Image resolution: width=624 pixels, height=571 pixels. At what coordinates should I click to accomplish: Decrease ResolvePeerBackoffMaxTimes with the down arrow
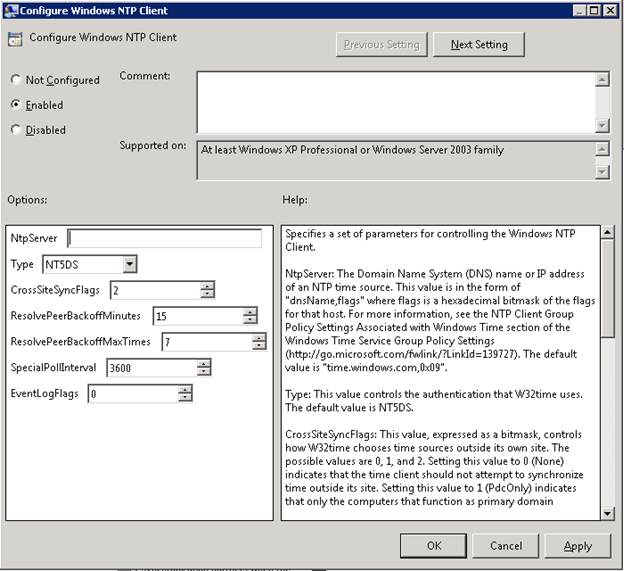[x=259, y=346]
